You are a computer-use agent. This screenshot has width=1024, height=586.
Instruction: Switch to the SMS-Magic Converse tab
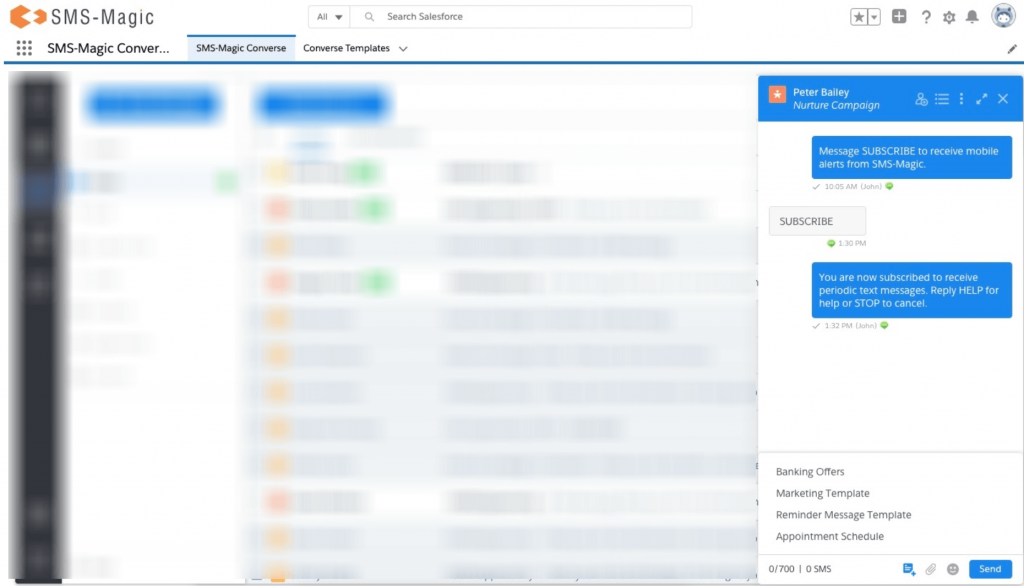[x=240, y=47]
